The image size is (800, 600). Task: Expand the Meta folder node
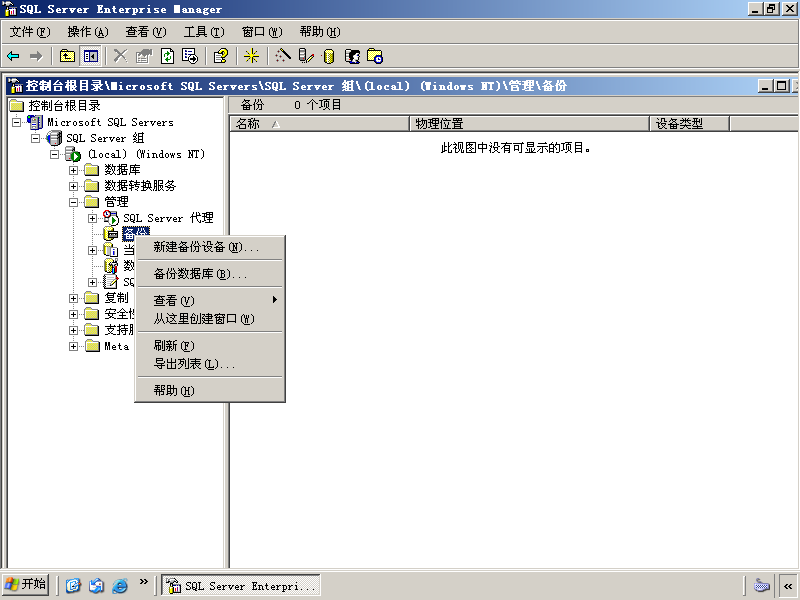pyautogui.click(x=73, y=346)
